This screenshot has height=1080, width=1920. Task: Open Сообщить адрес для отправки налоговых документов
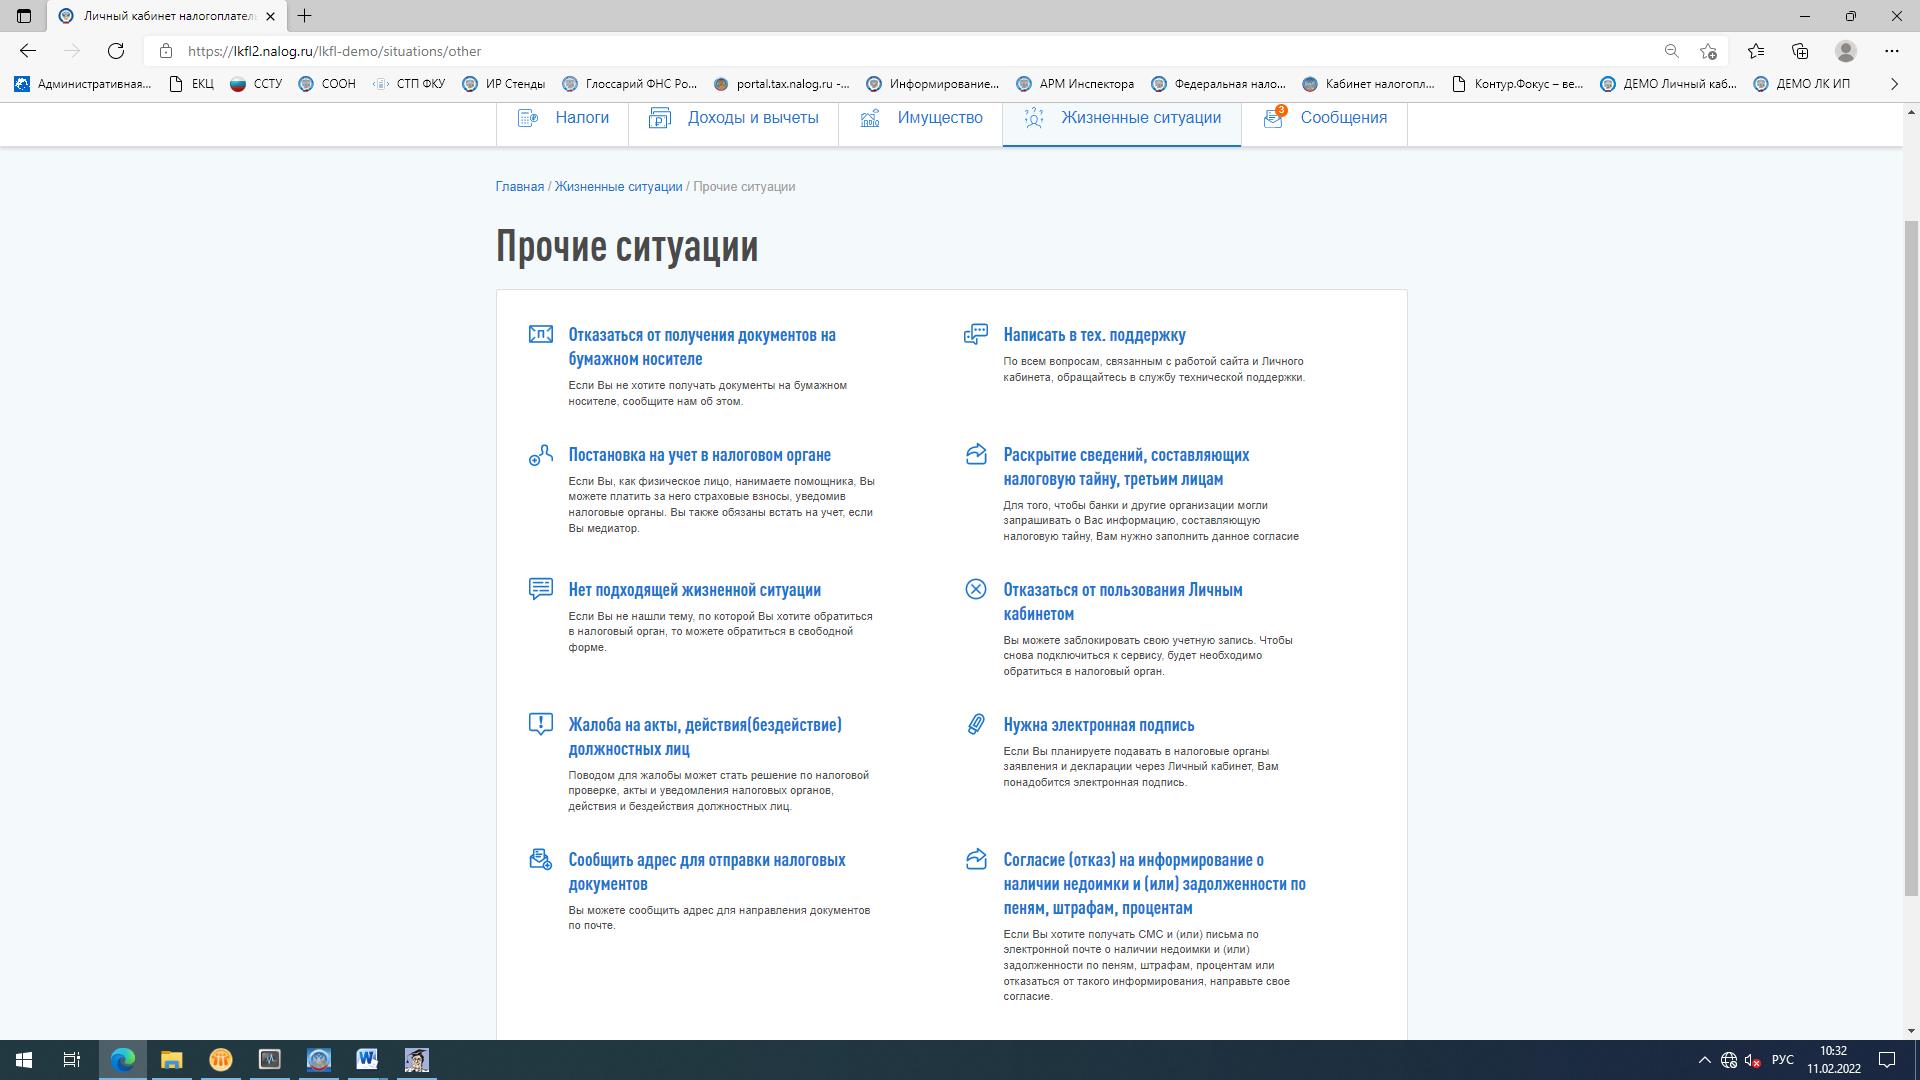[x=707, y=872]
